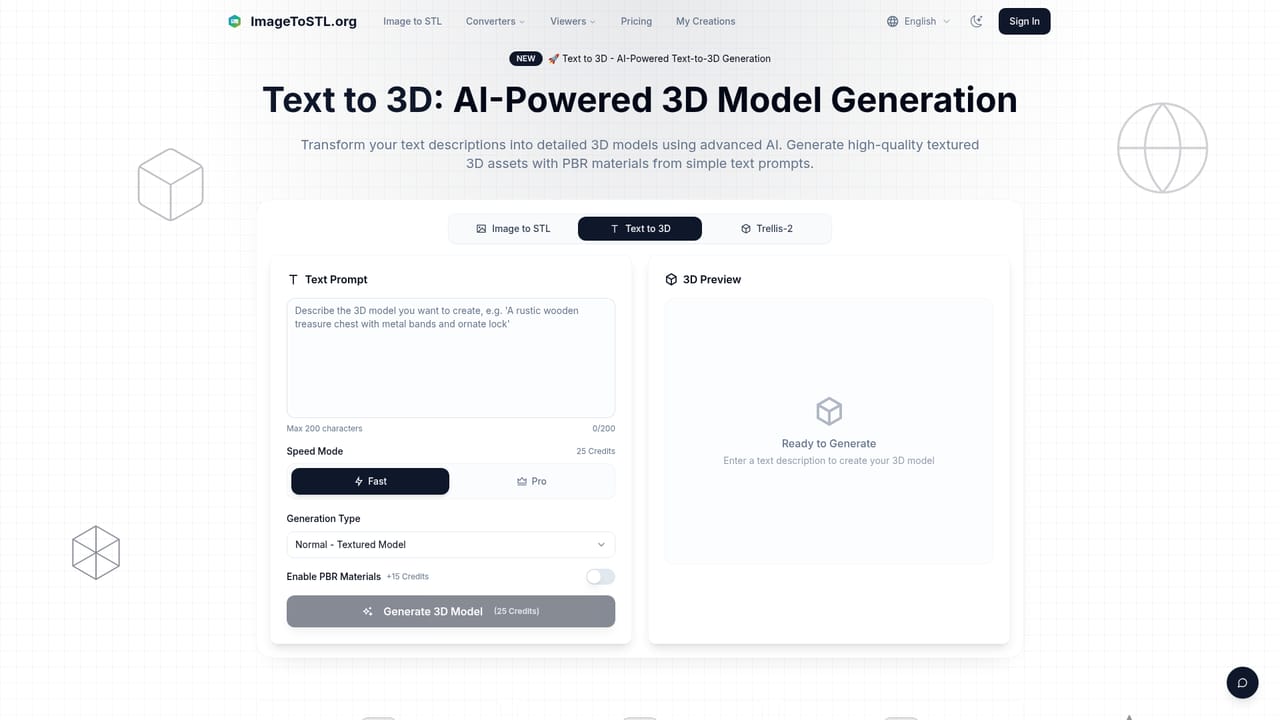Click the NEW badge
The width and height of the screenshot is (1280, 720).
[526, 58]
